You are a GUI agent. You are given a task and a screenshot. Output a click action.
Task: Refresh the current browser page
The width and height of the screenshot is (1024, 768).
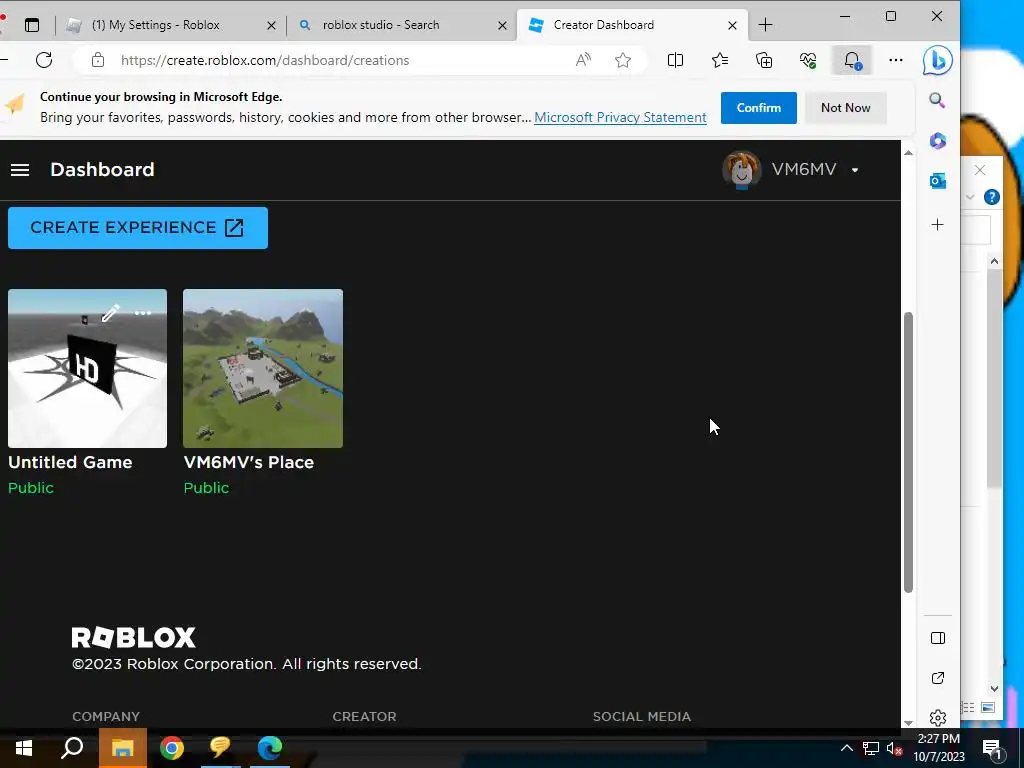[x=44, y=60]
